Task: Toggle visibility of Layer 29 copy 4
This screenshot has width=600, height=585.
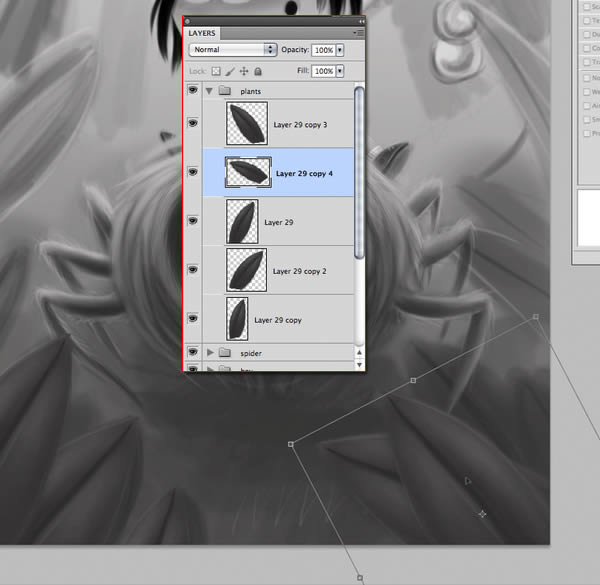Action: 193,172
